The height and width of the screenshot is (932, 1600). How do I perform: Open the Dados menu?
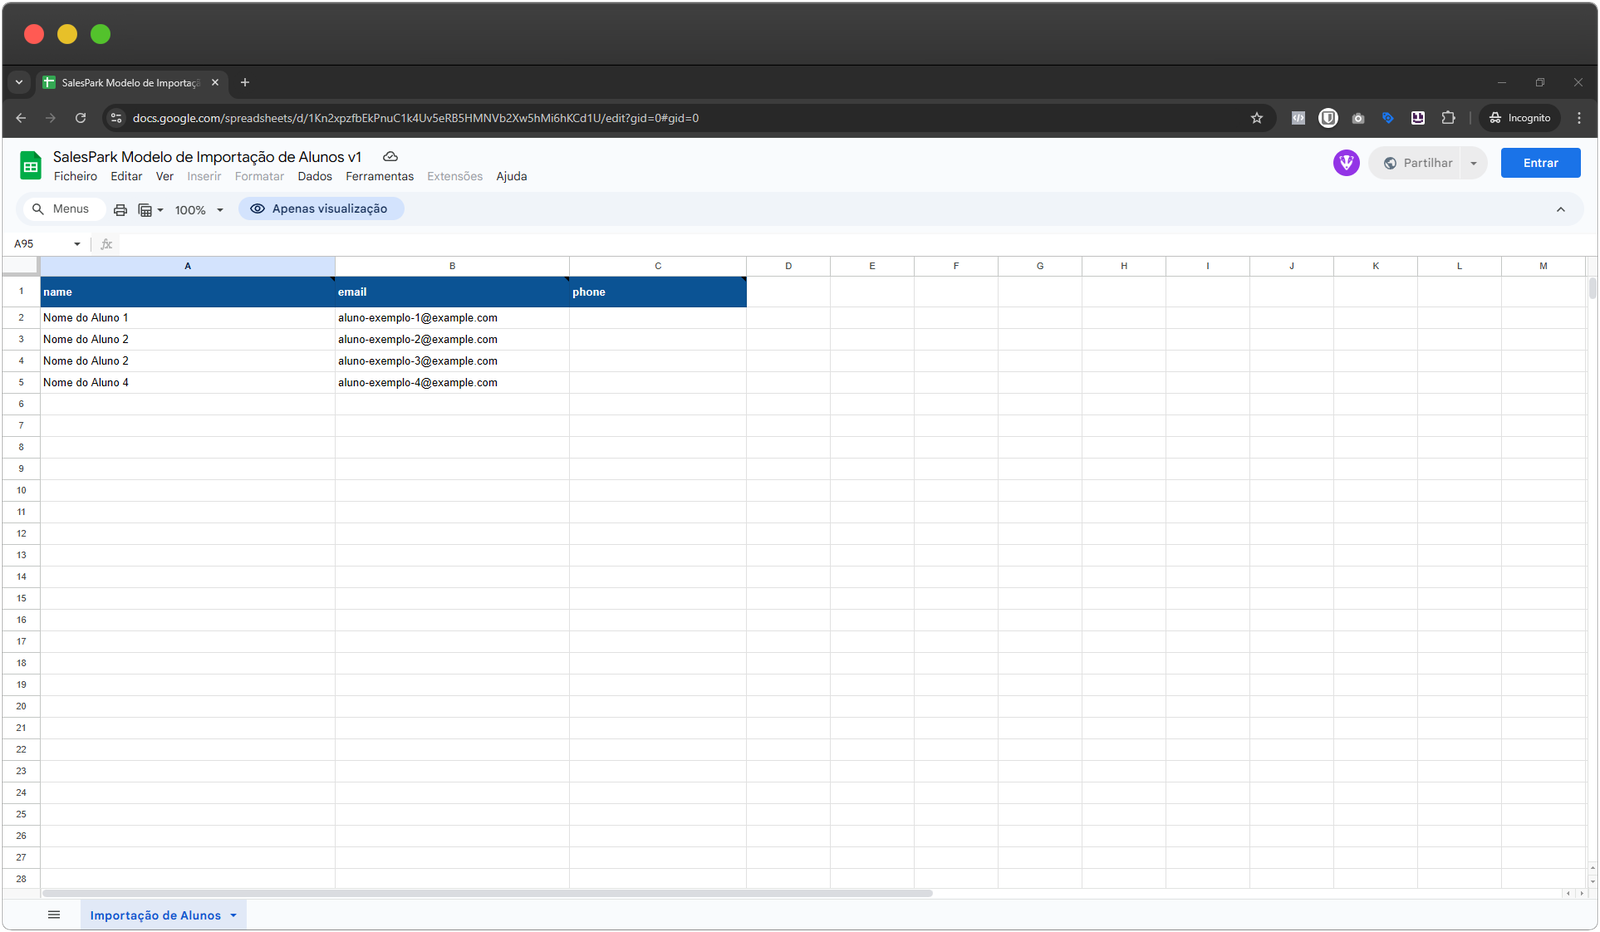(x=314, y=177)
